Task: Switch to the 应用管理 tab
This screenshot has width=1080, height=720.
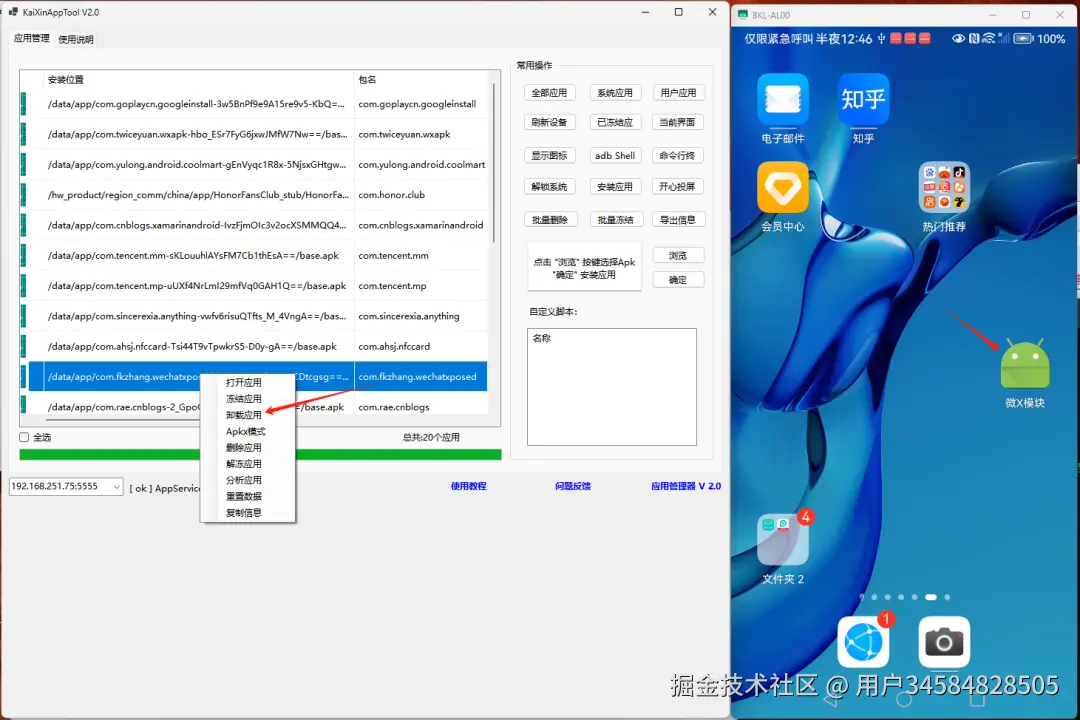Action: [32, 39]
